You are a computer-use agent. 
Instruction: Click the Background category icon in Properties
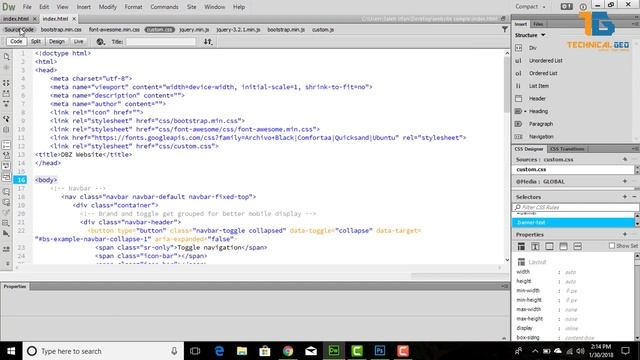(x=563, y=247)
